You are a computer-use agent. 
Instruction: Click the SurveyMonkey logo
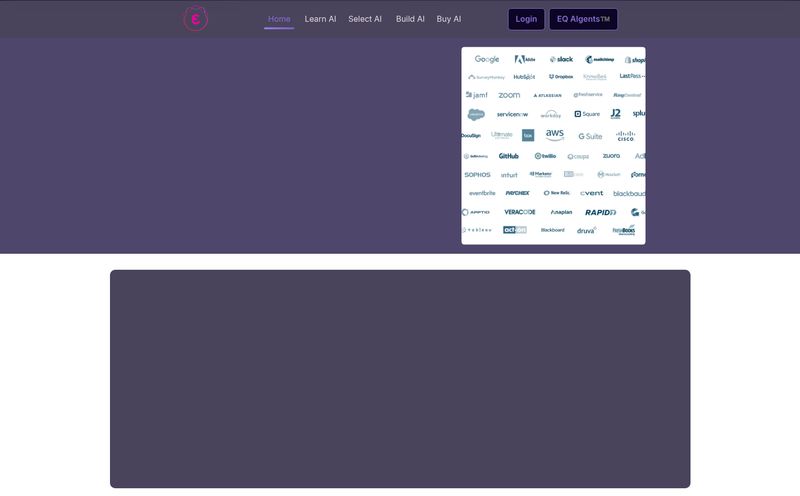[x=486, y=77]
